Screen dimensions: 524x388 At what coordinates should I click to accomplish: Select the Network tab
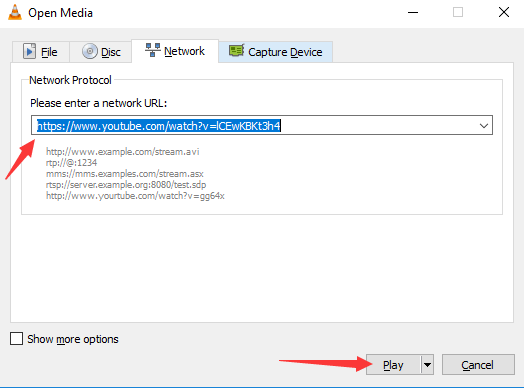pos(175,51)
